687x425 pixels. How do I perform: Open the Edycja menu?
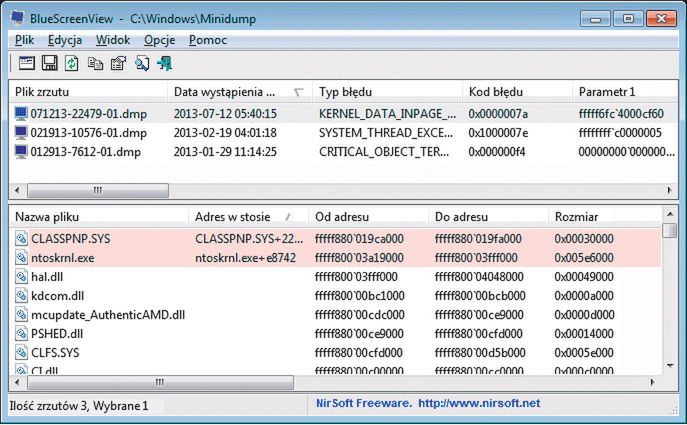pos(65,40)
